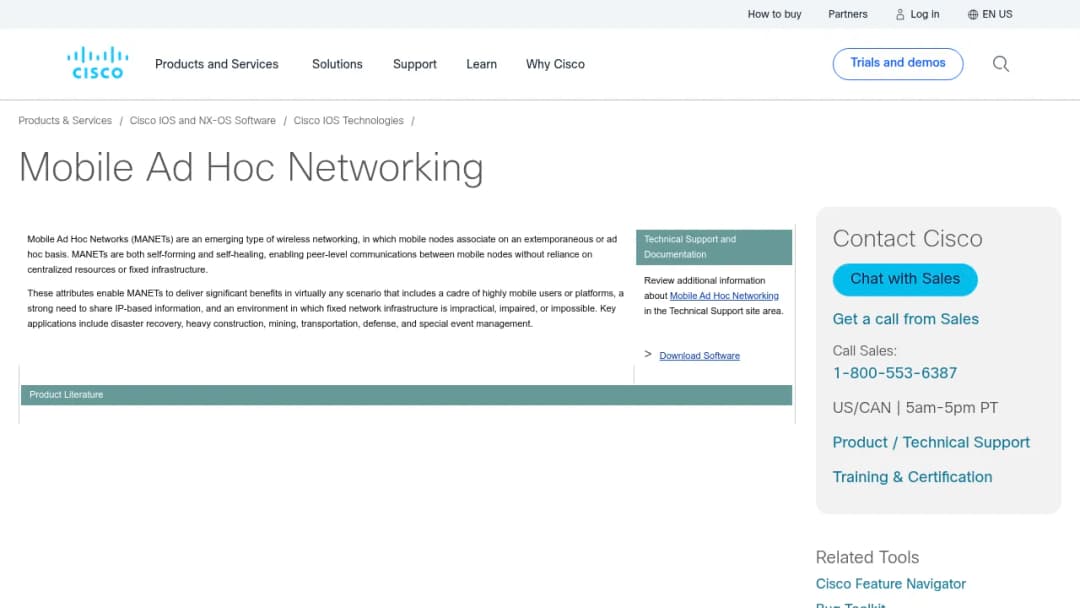Click the US/CAN | 5am-5pm PT text
The width and height of the screenshot is (1080, 608).
tap(915, 408)
